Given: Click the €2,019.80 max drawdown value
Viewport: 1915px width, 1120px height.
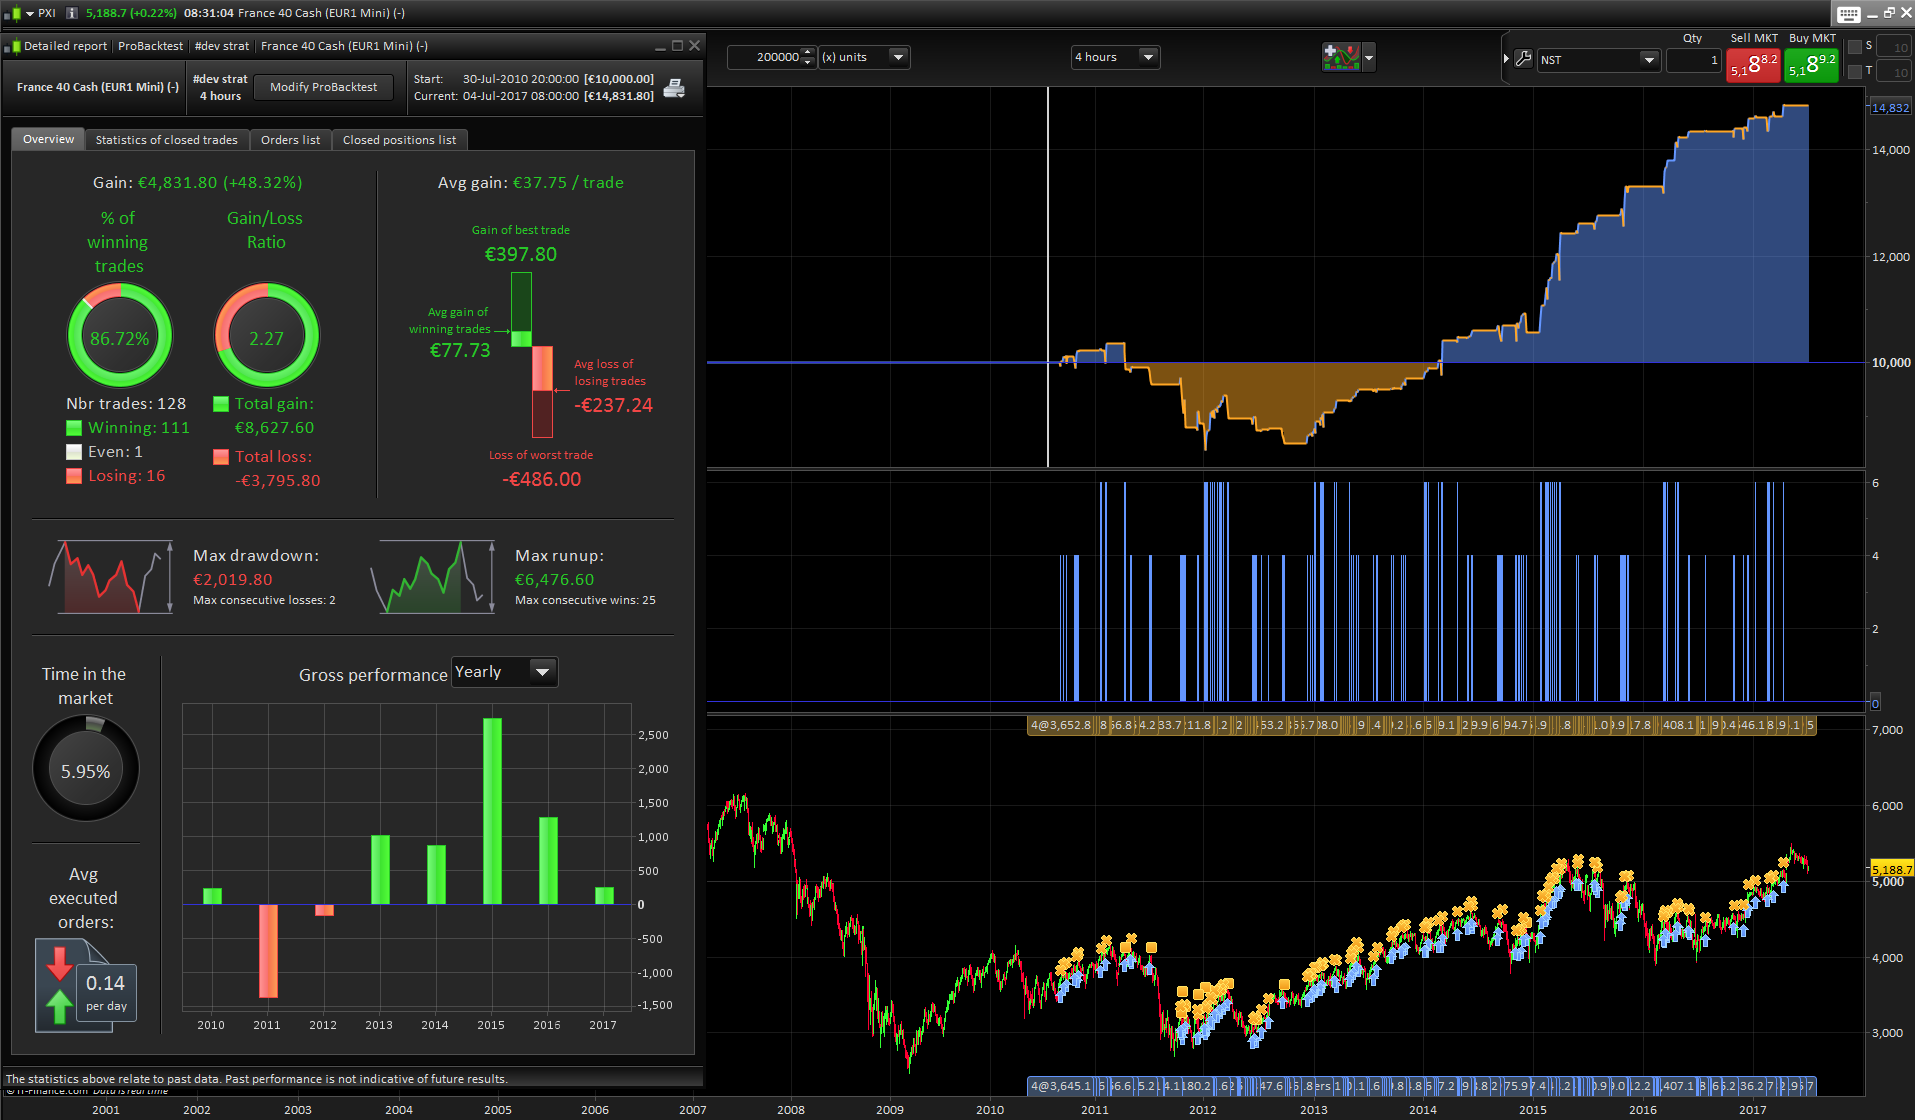Looking at the screenshot, I should click(233, 580).
